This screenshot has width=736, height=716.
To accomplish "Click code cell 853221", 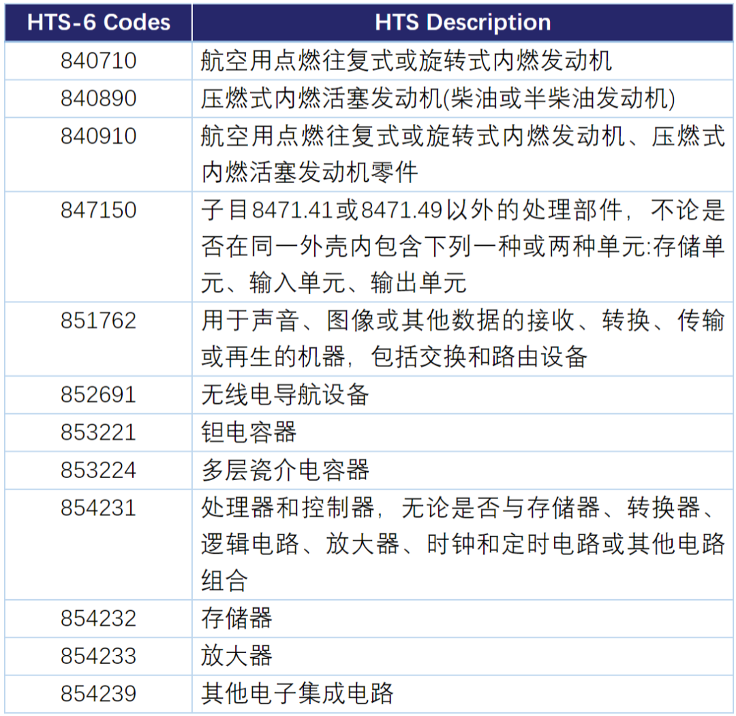I will 99,432.
